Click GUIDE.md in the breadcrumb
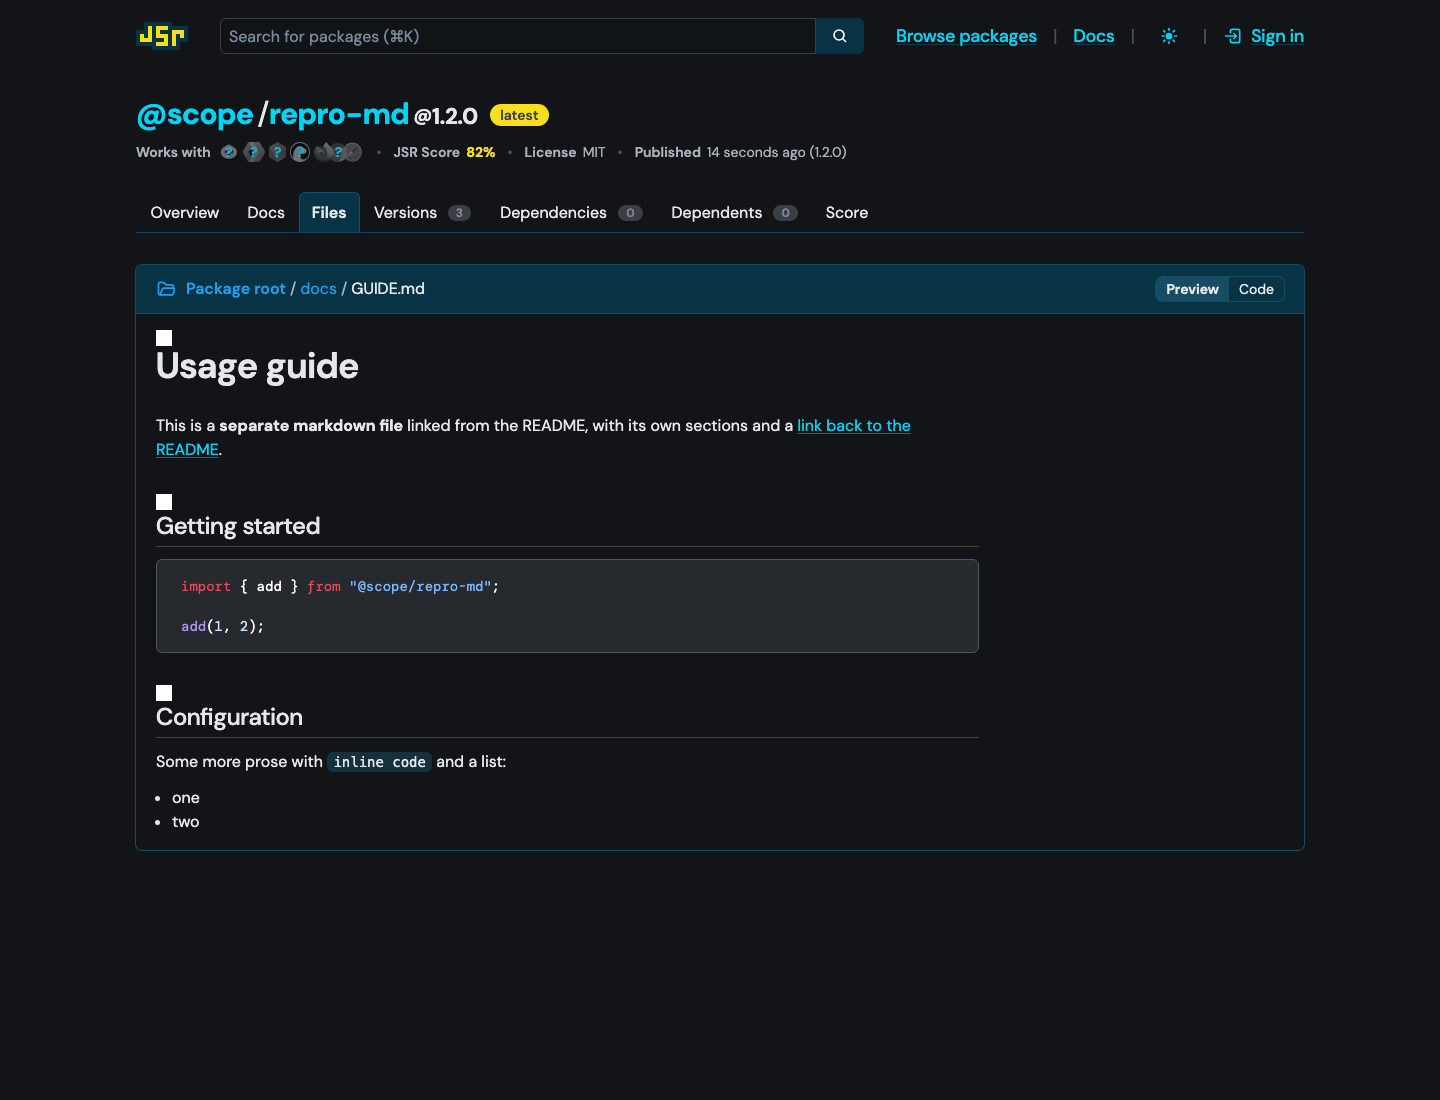The height and width of the screenshot is (1100, 1440). [388, 289]
